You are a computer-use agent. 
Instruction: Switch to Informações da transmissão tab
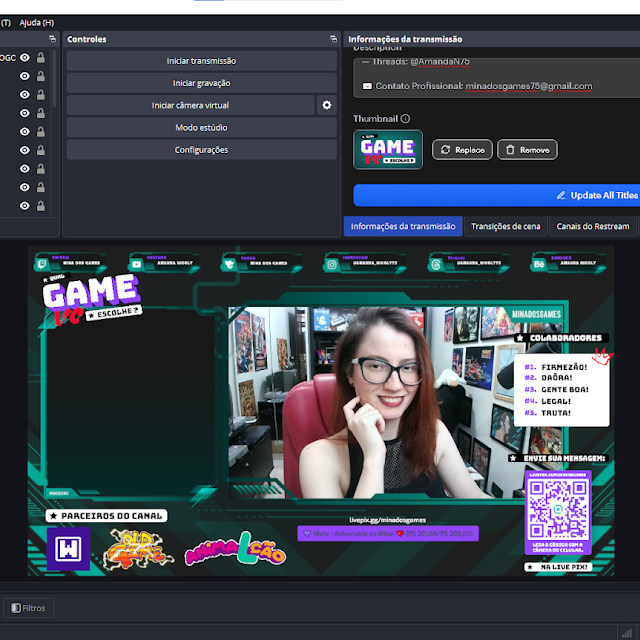point(403,226)
